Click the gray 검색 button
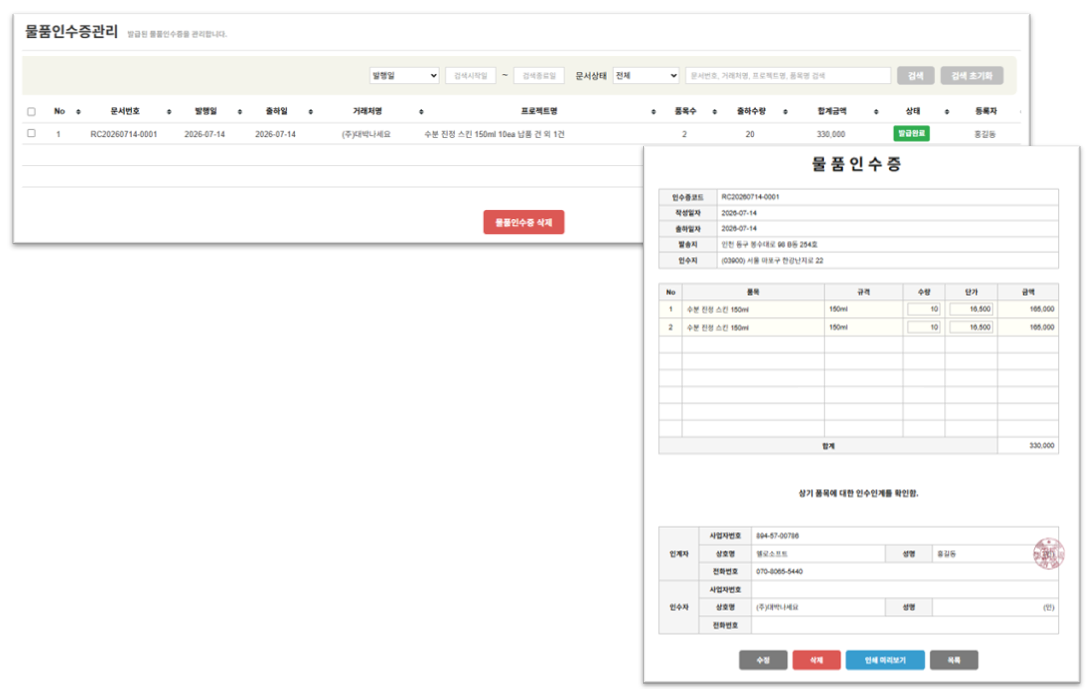This screenshot has height=689, width=1092. point(915,75)
